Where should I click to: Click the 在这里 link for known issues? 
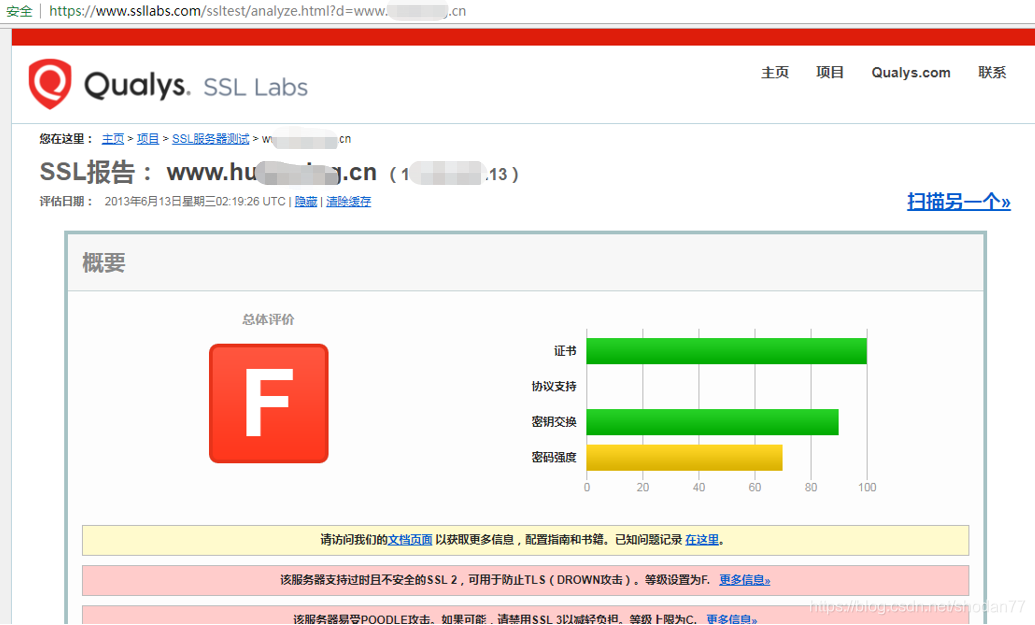pos(702,540)
